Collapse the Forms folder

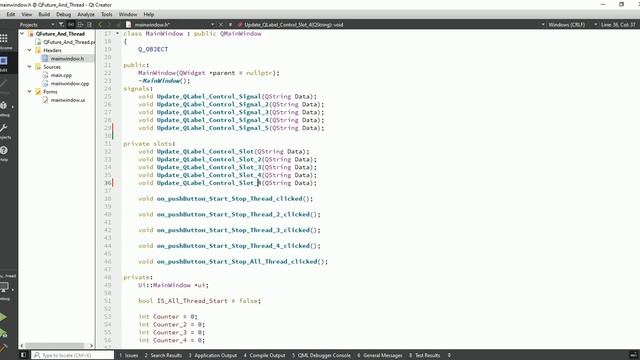point(29,91)
